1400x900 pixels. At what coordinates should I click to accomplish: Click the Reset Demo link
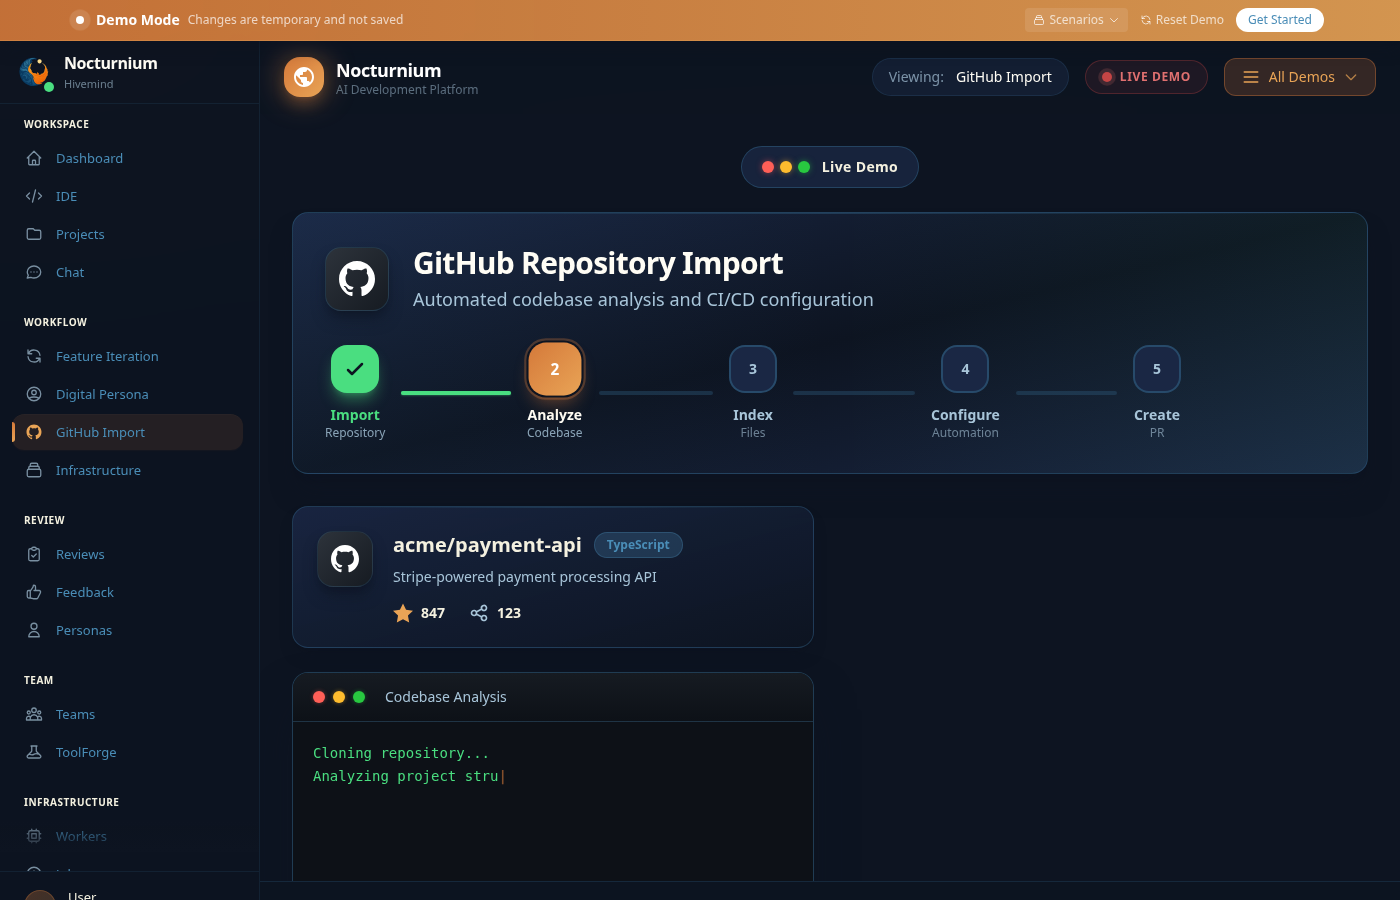(x=1182, y=20)
